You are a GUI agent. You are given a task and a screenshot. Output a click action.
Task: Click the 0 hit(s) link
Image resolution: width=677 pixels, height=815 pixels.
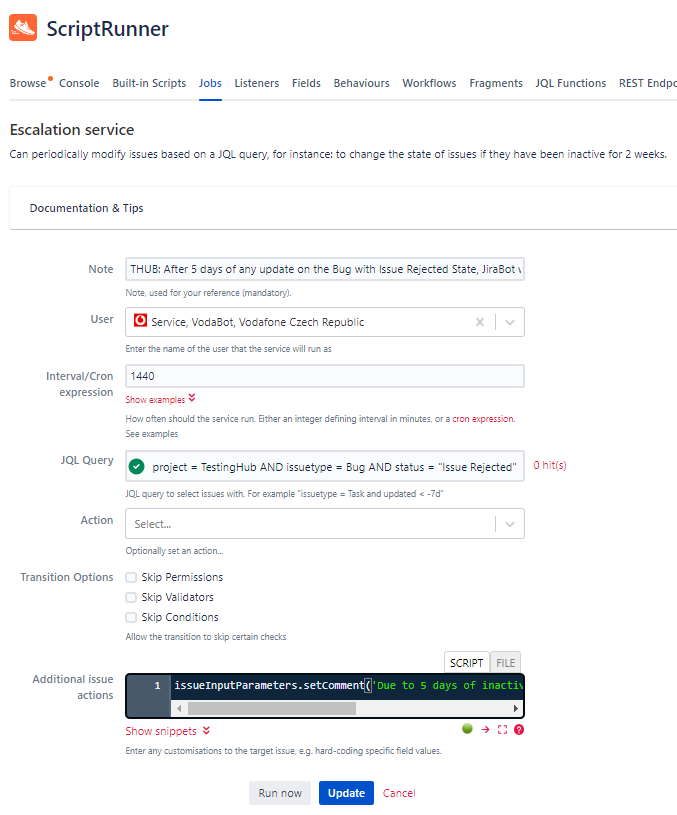550,465
